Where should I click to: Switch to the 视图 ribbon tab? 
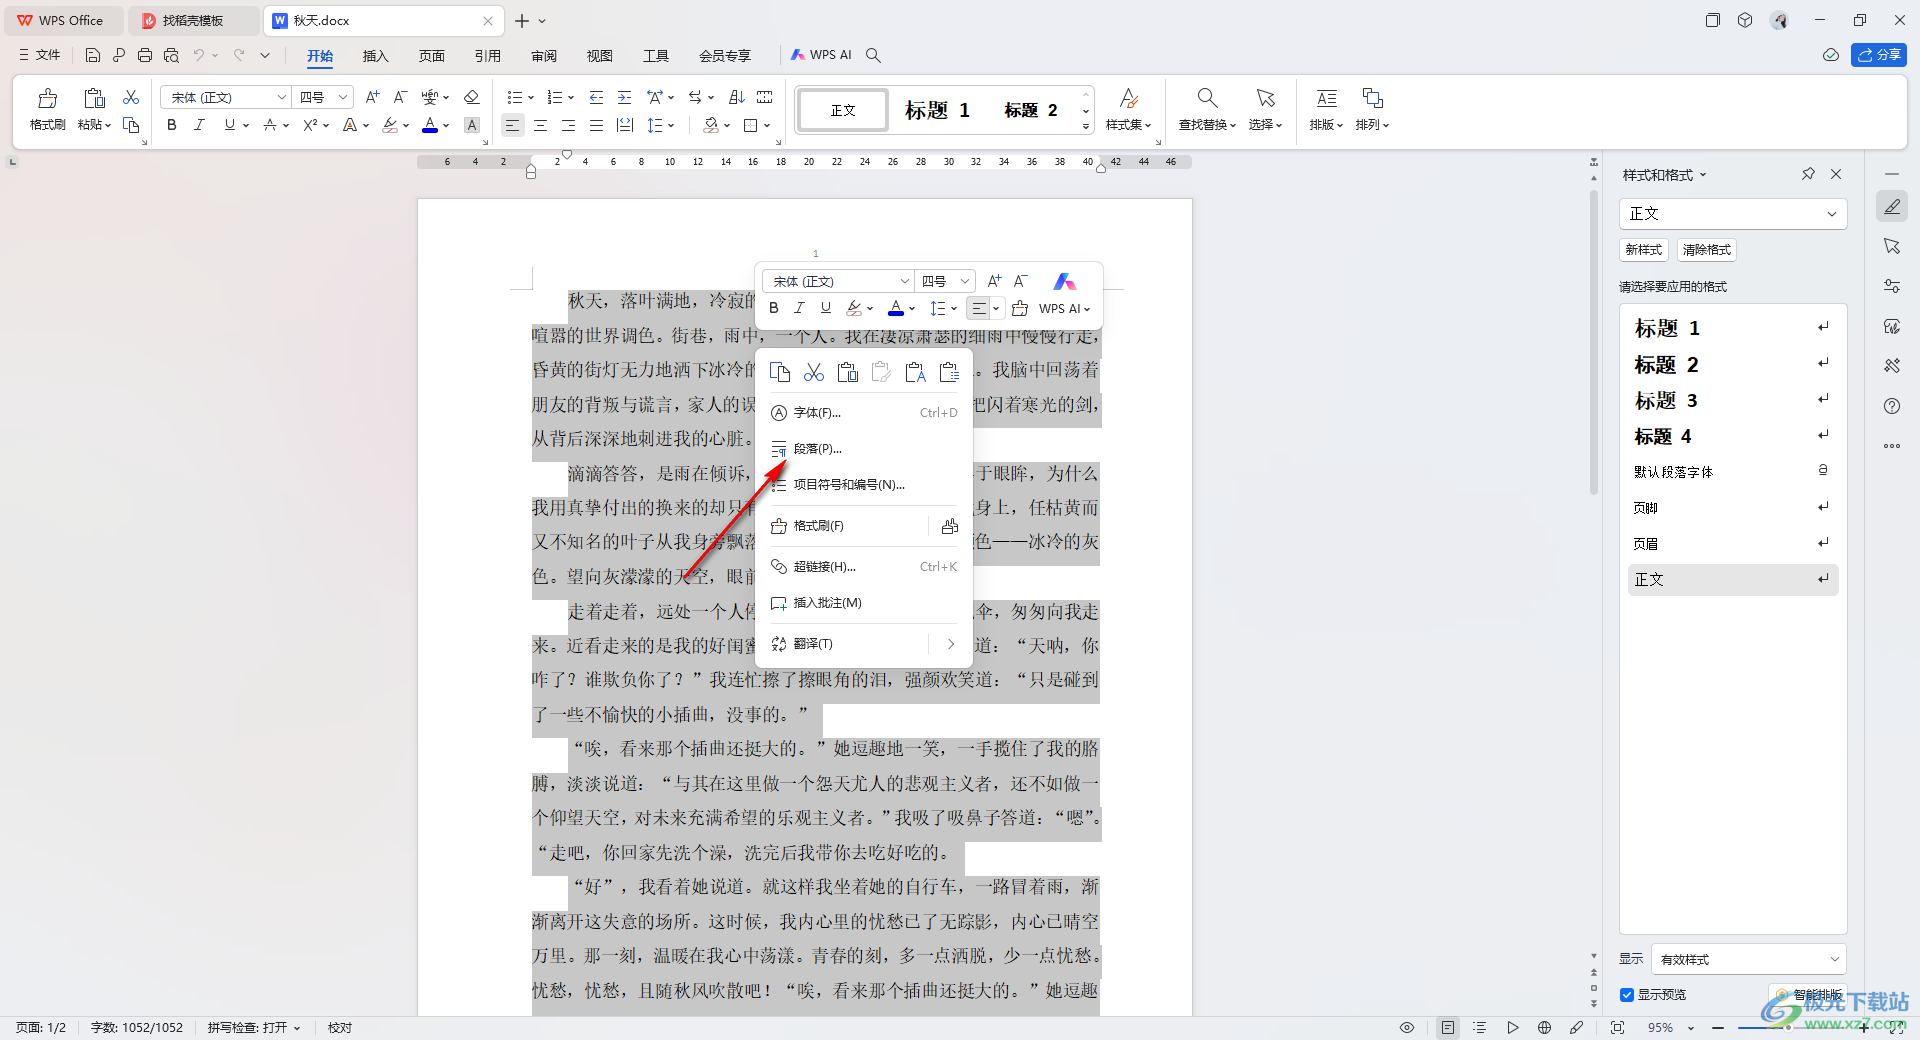click(600, 55)
